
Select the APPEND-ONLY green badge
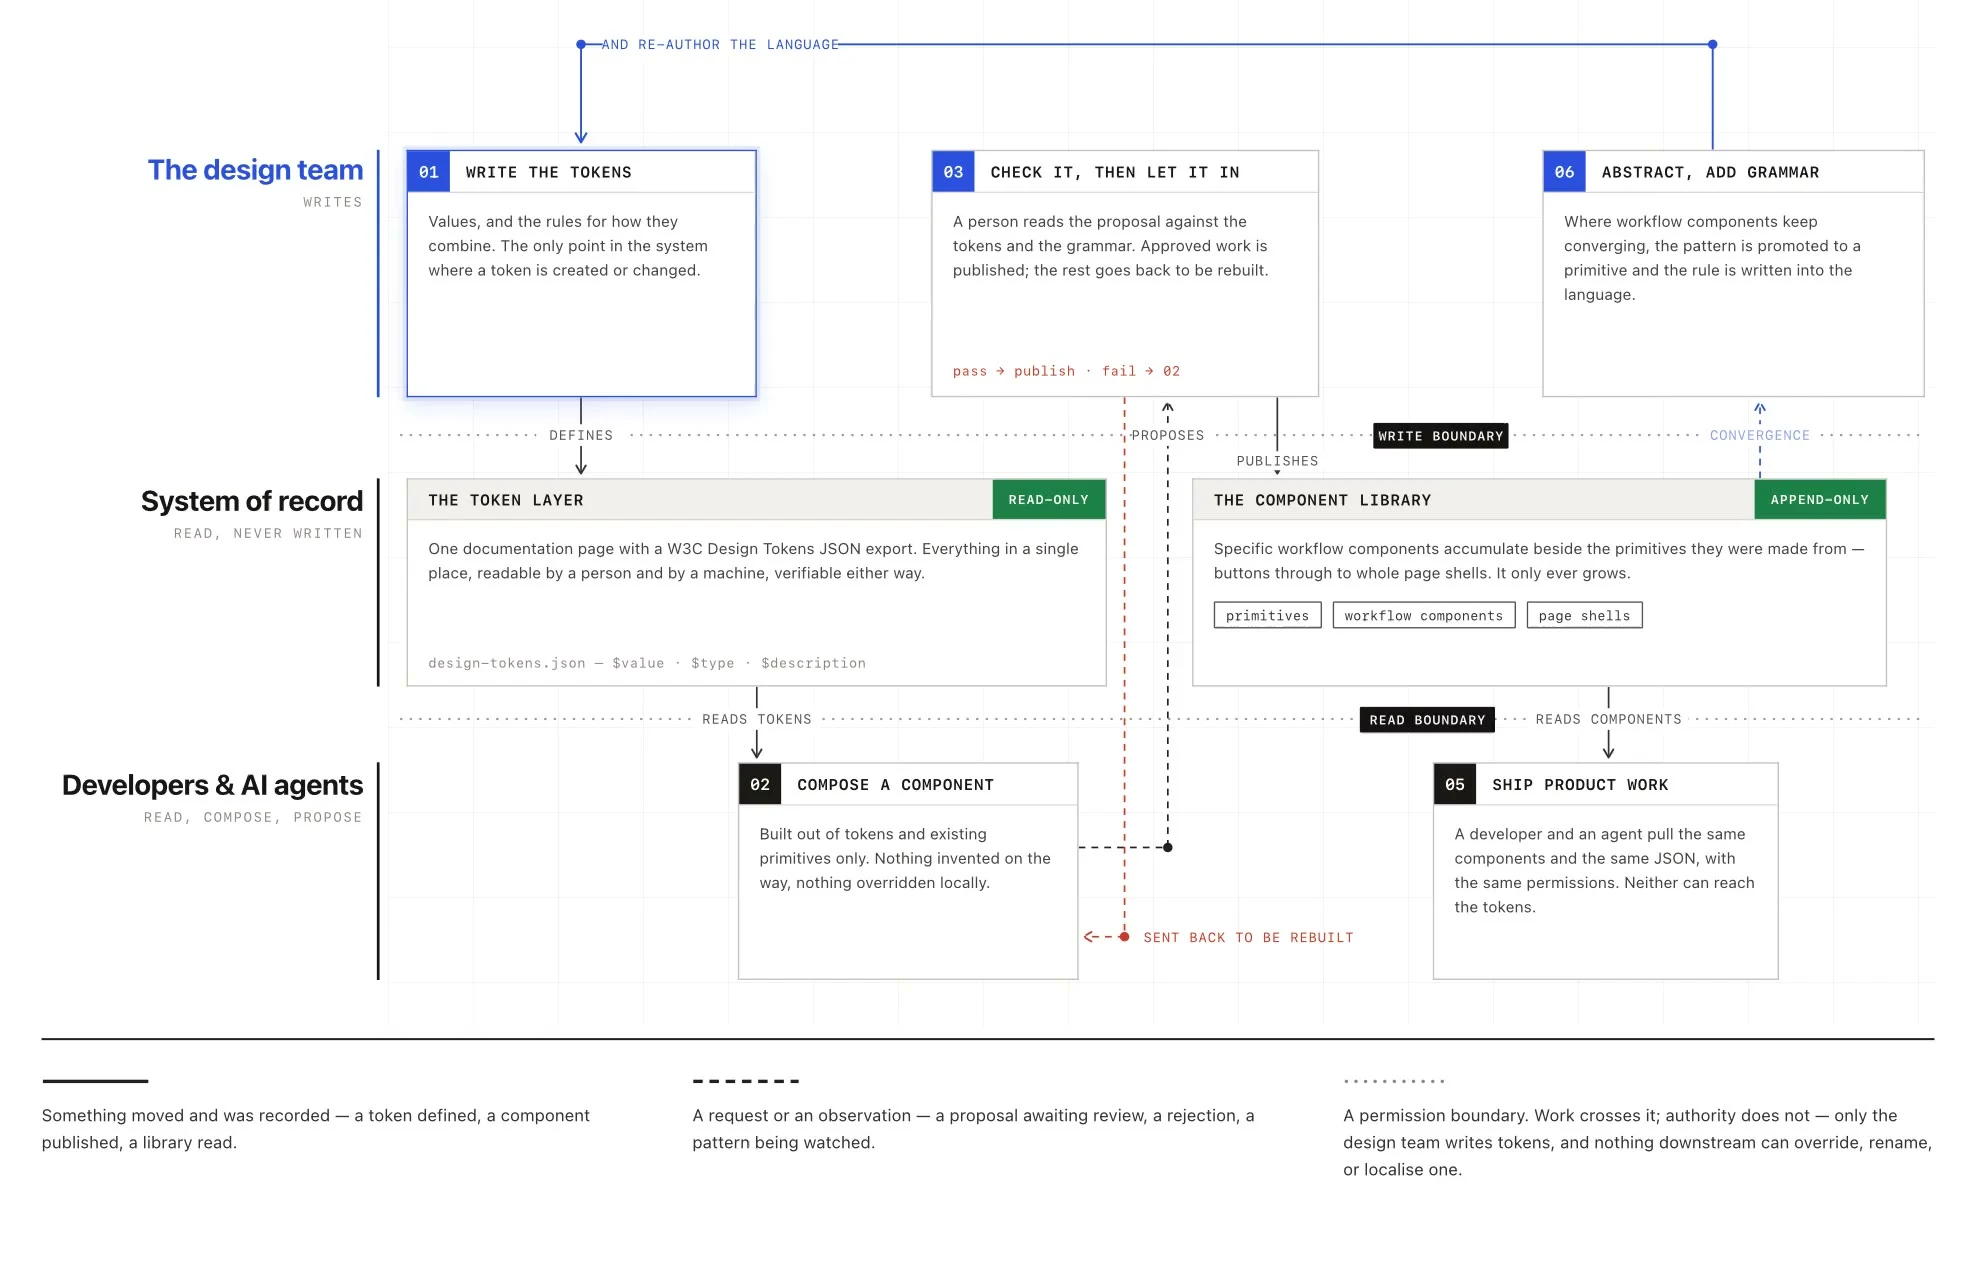tap(1820, 500)
